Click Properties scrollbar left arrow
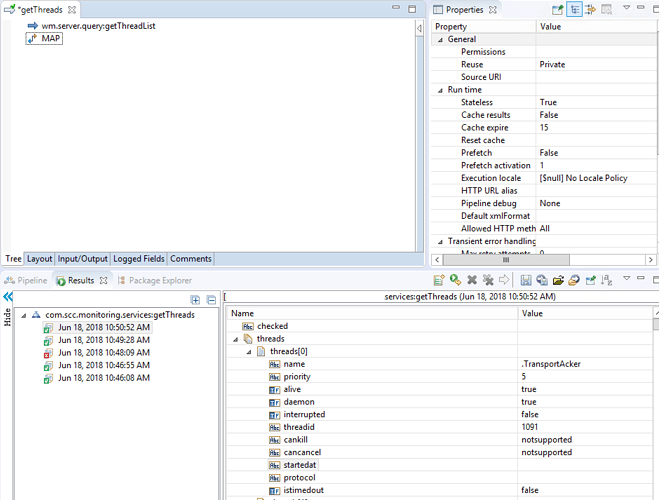The image size is (659, 500). pyautogui.click(x=437, y=260)
